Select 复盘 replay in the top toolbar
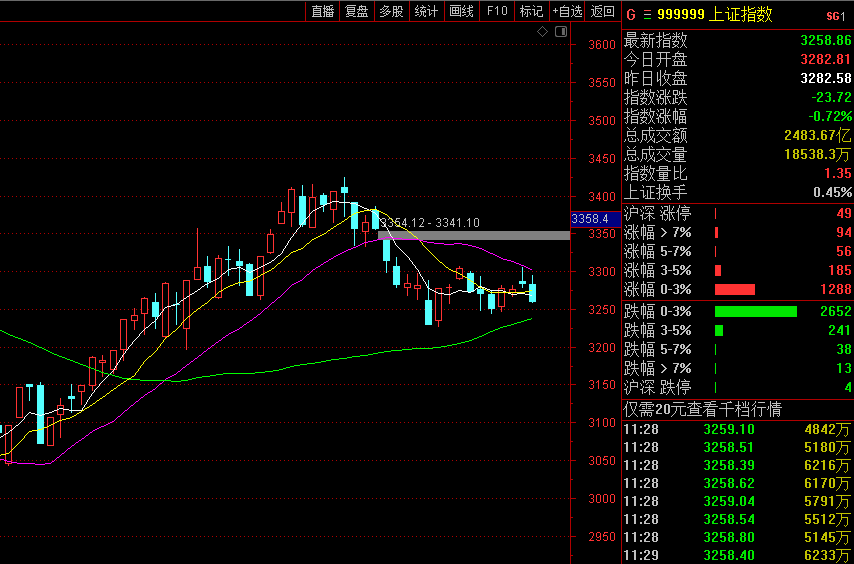 357,11
